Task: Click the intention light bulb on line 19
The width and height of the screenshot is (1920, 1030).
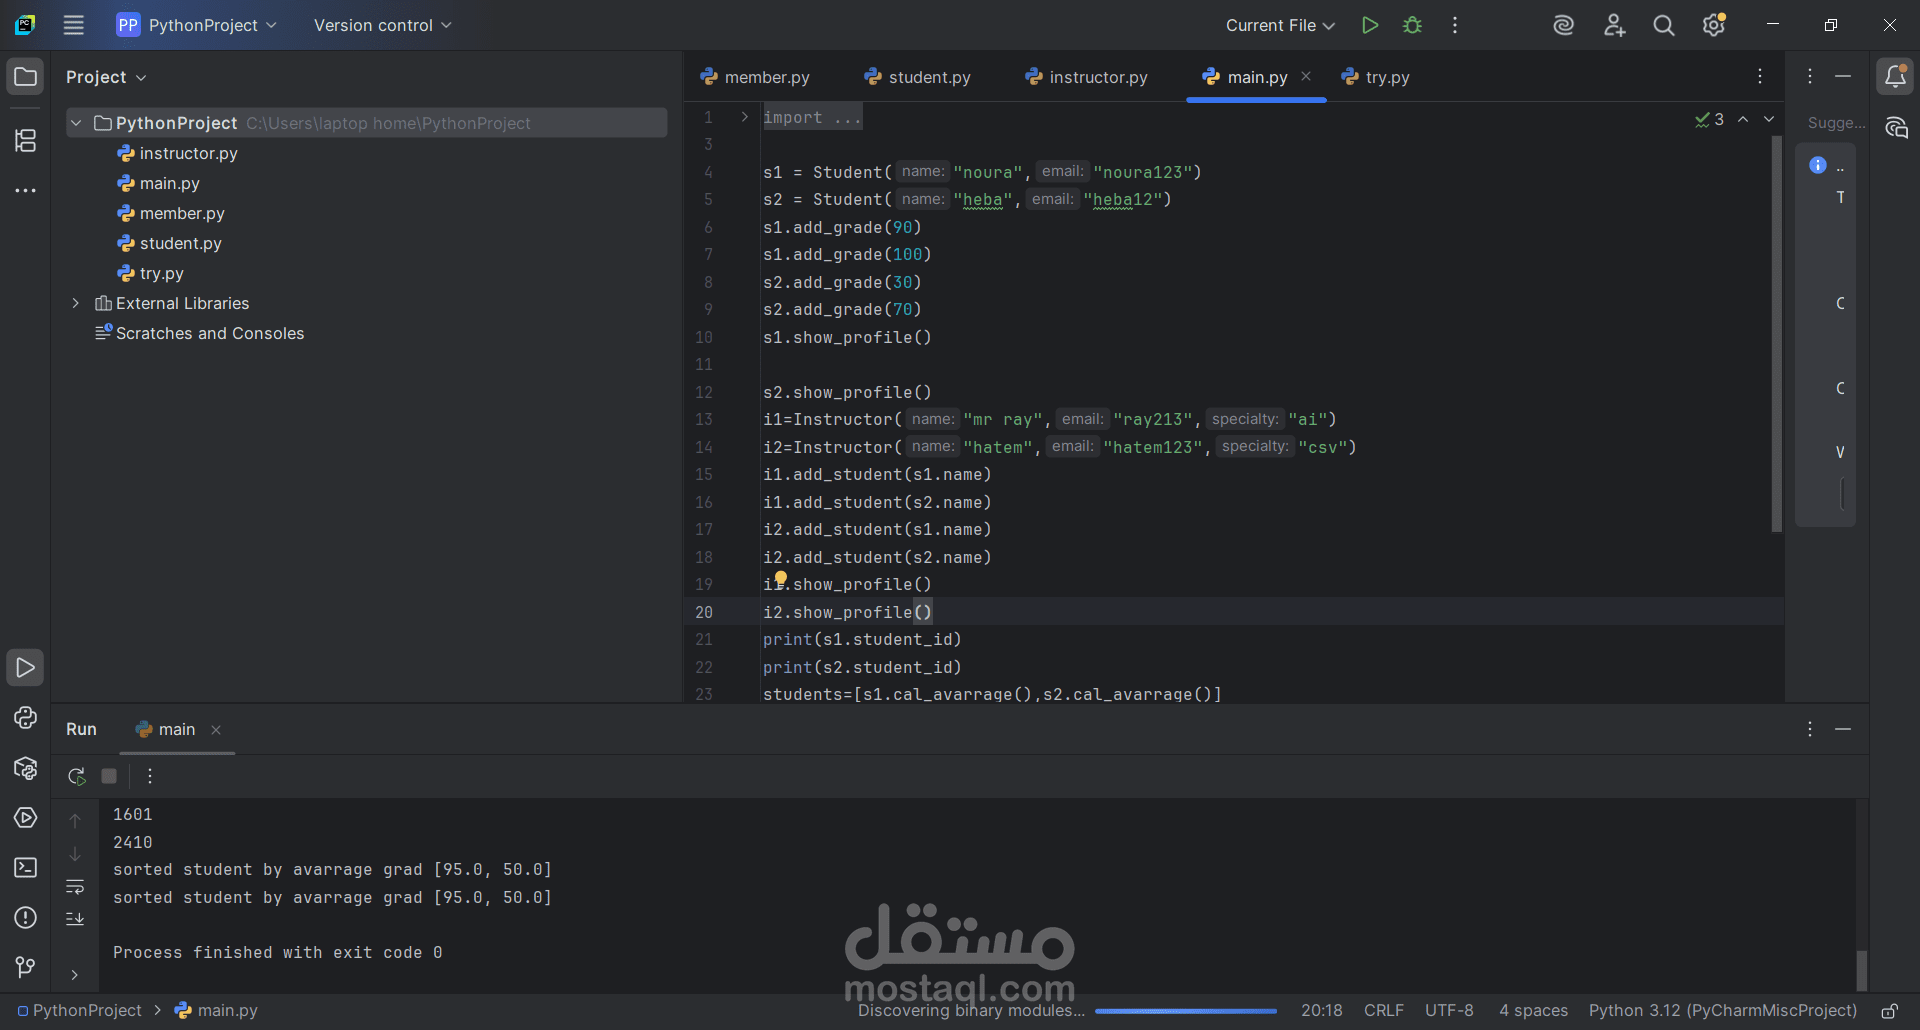Action: (x=781, y=578)
